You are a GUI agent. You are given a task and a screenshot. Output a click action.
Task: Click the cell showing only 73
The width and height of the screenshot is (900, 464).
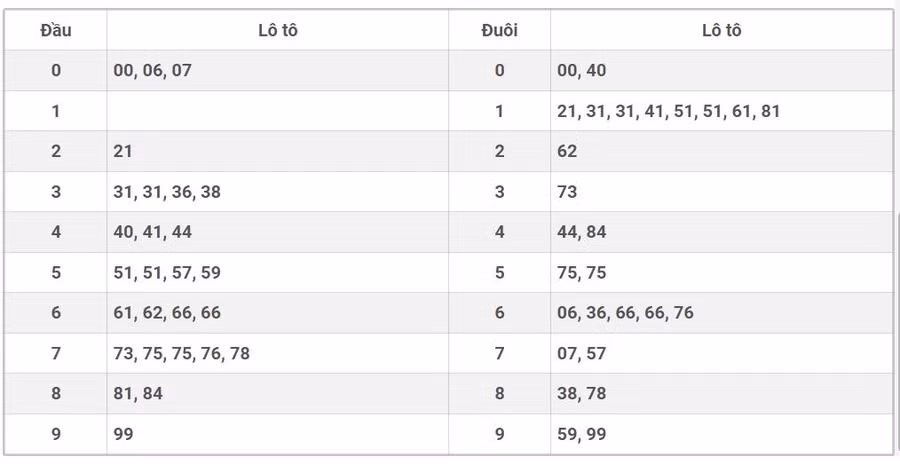tap(568, 192)
